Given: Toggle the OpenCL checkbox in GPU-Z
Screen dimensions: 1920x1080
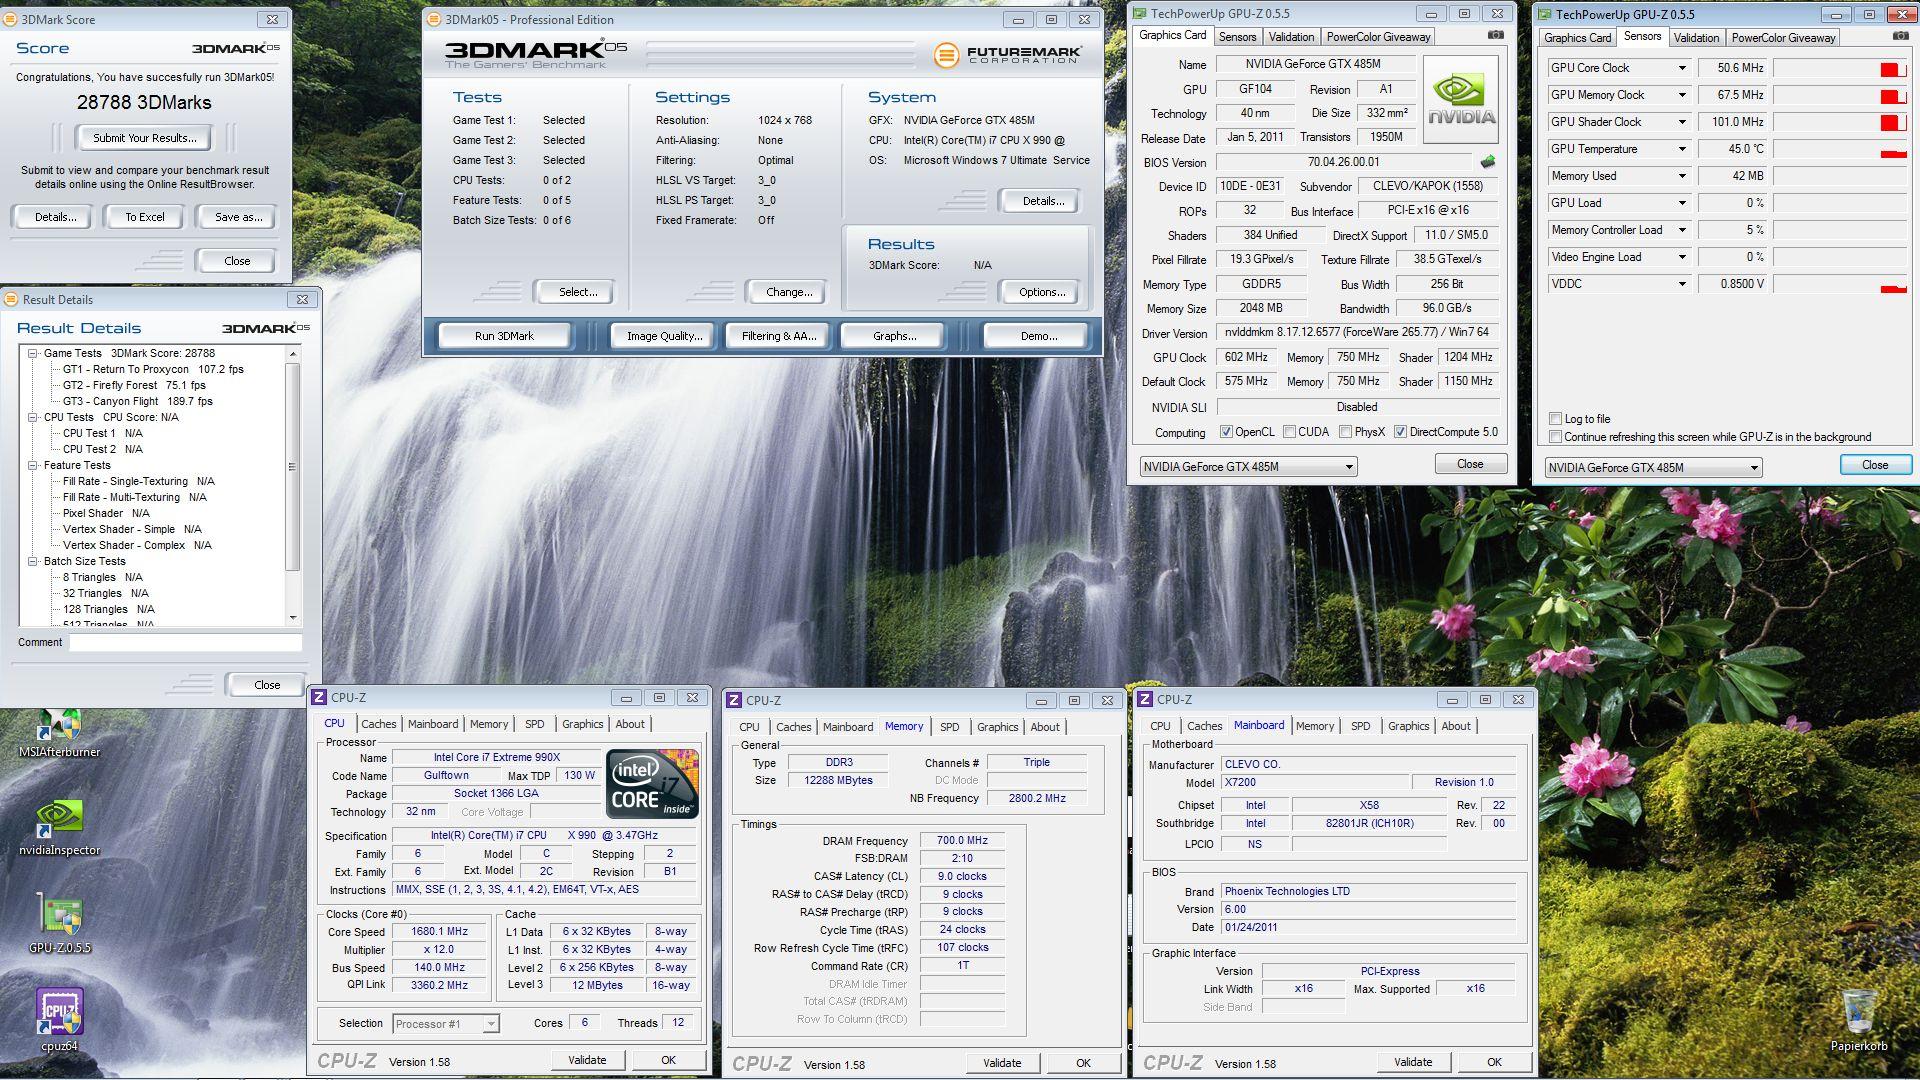Looking at the screenshot, I should [1226, 432].
